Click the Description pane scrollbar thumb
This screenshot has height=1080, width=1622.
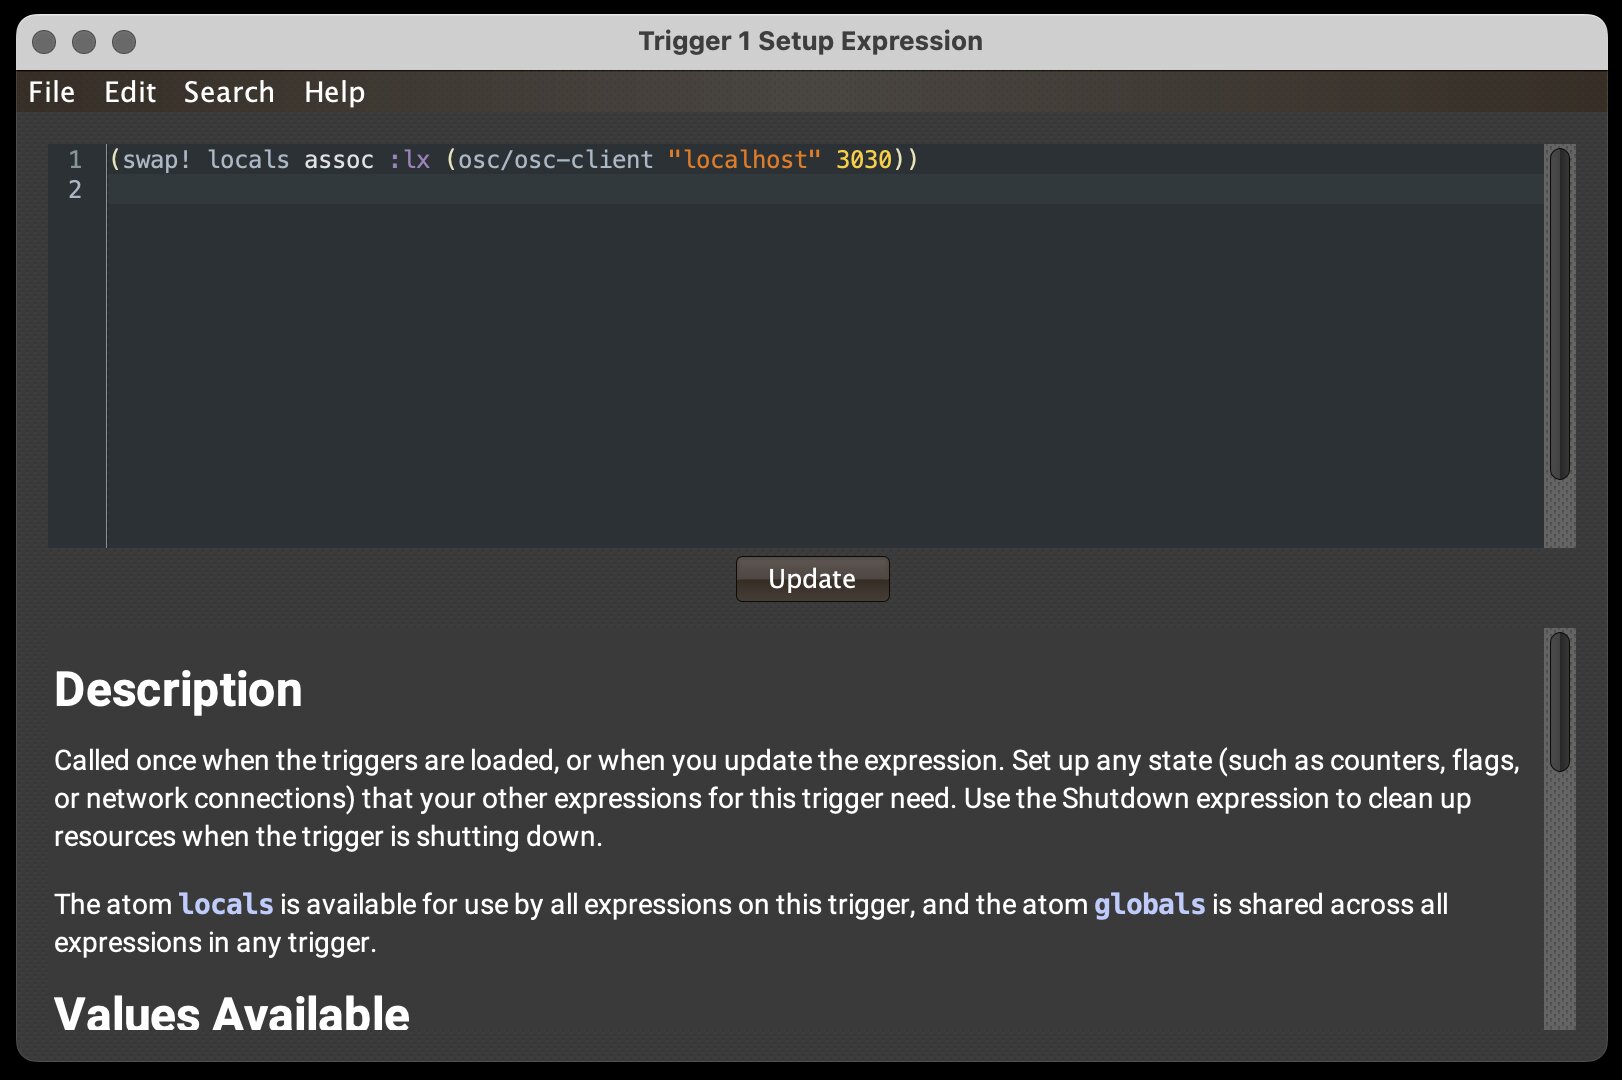pyautogui.click(x=1559, y=702)
